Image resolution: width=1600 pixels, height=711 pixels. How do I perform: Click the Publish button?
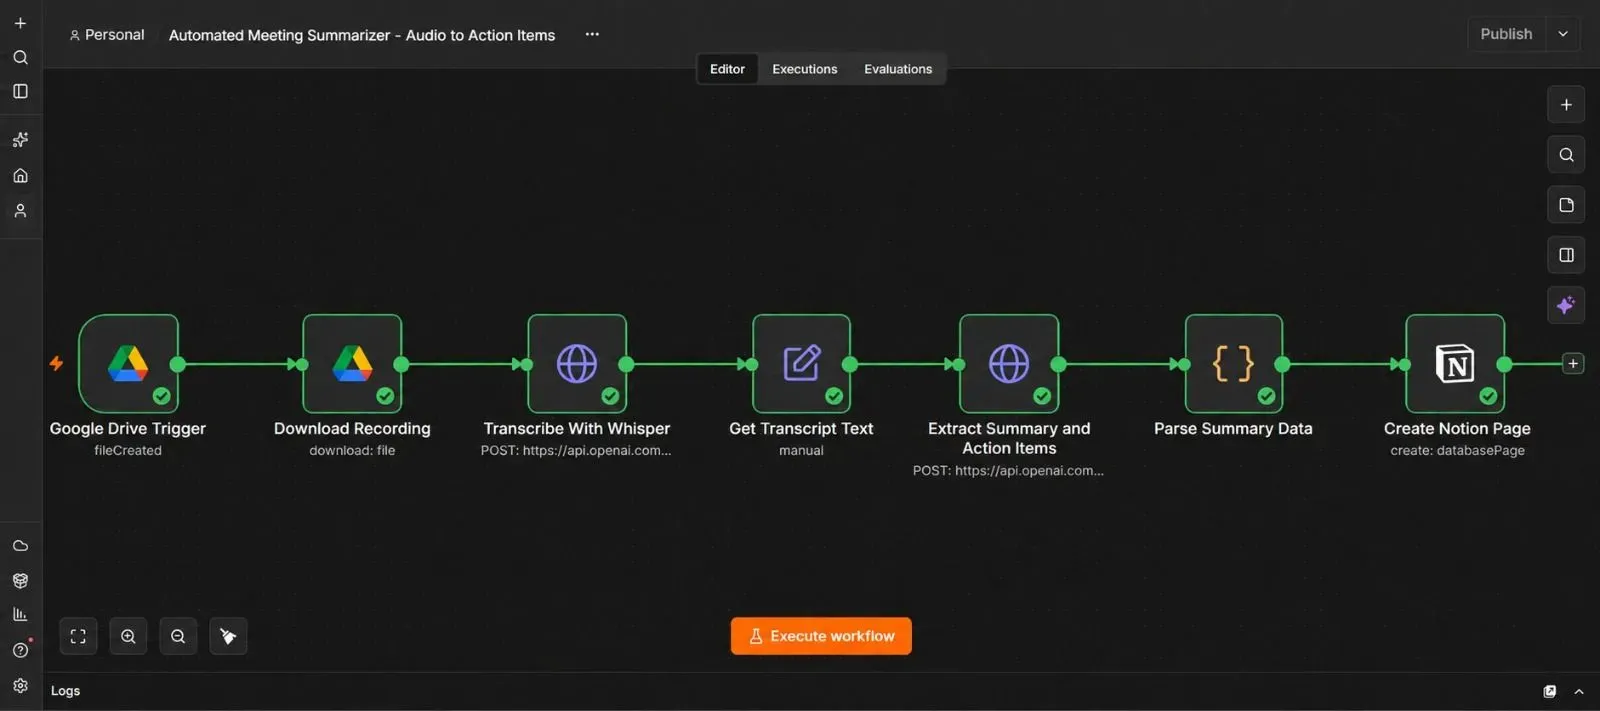tap(1506, 34)
